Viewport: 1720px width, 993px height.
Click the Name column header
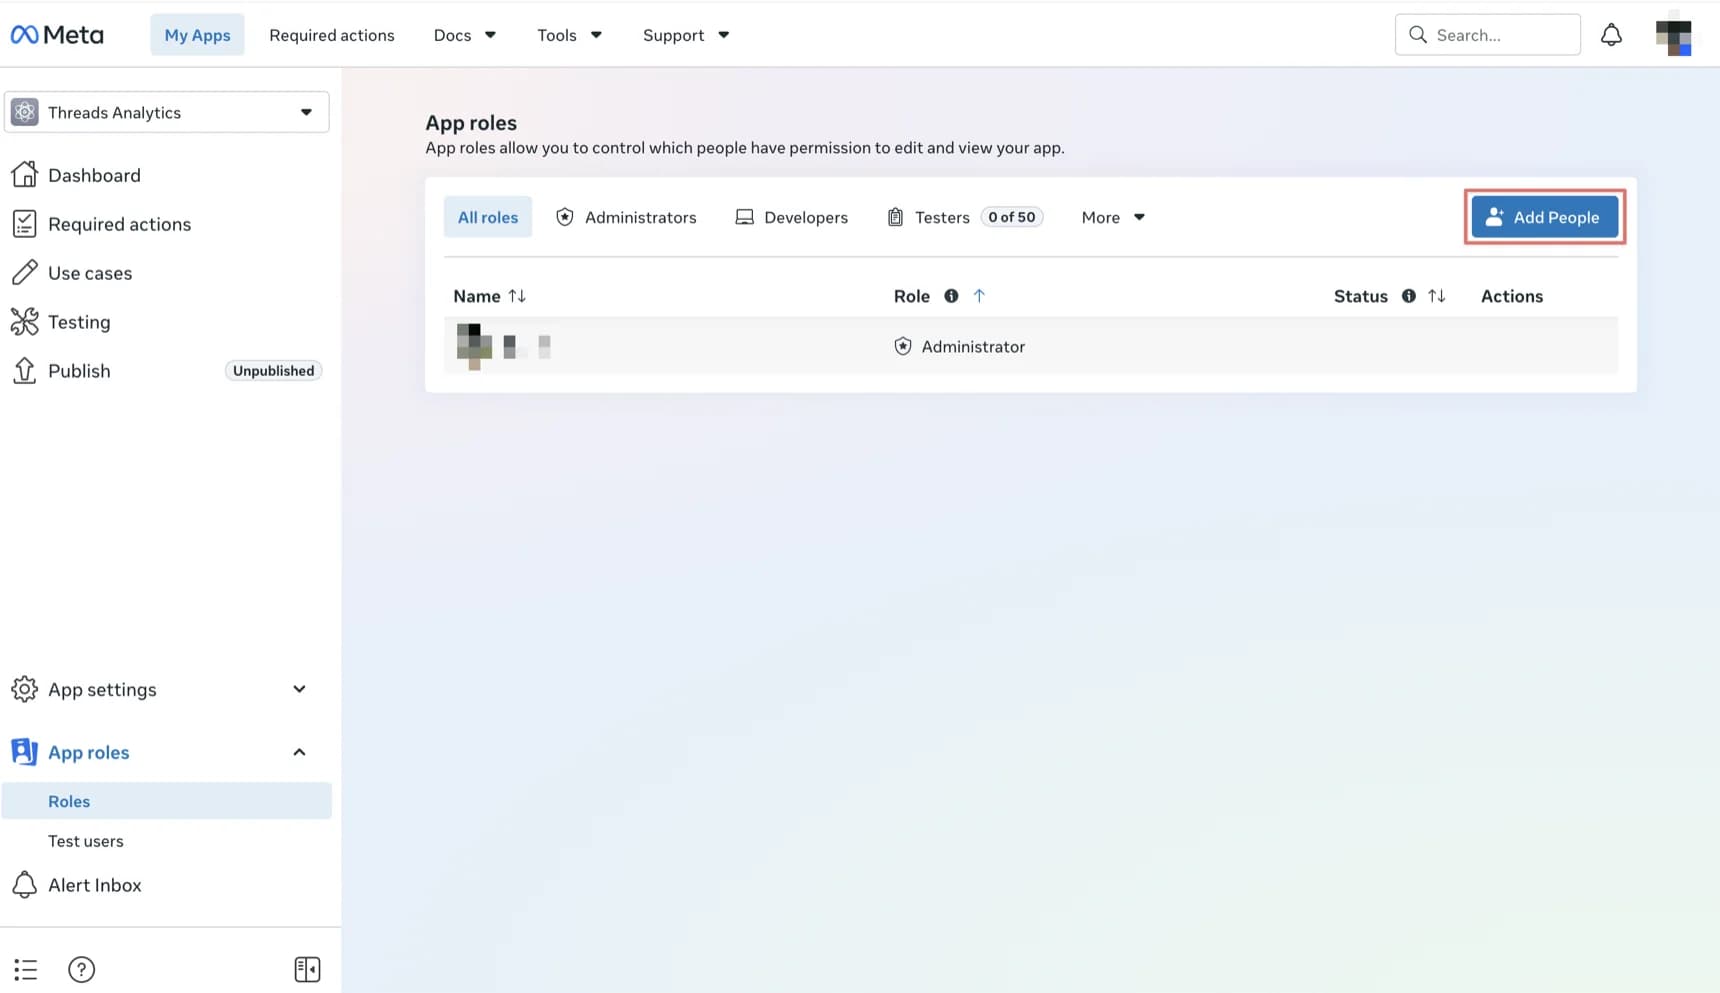coord(477,296)
